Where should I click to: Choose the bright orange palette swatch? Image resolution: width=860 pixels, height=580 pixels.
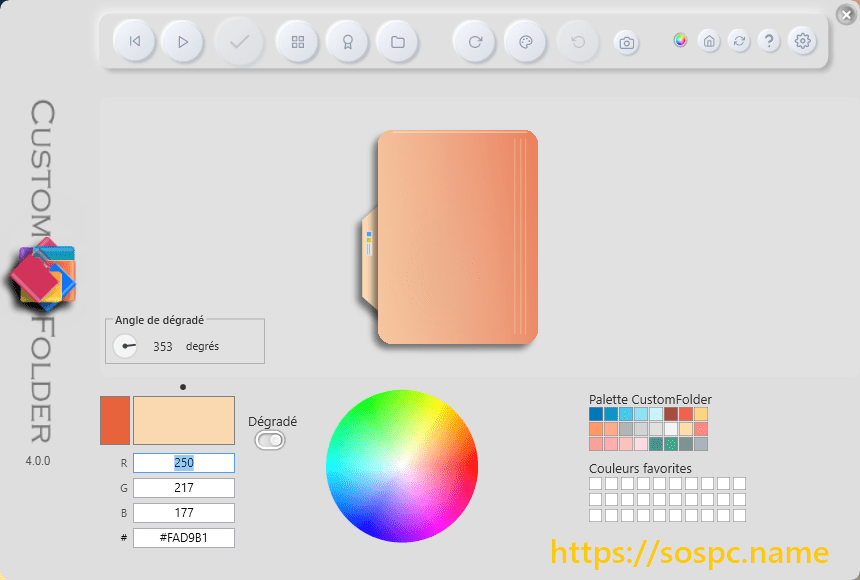(596, 429)
